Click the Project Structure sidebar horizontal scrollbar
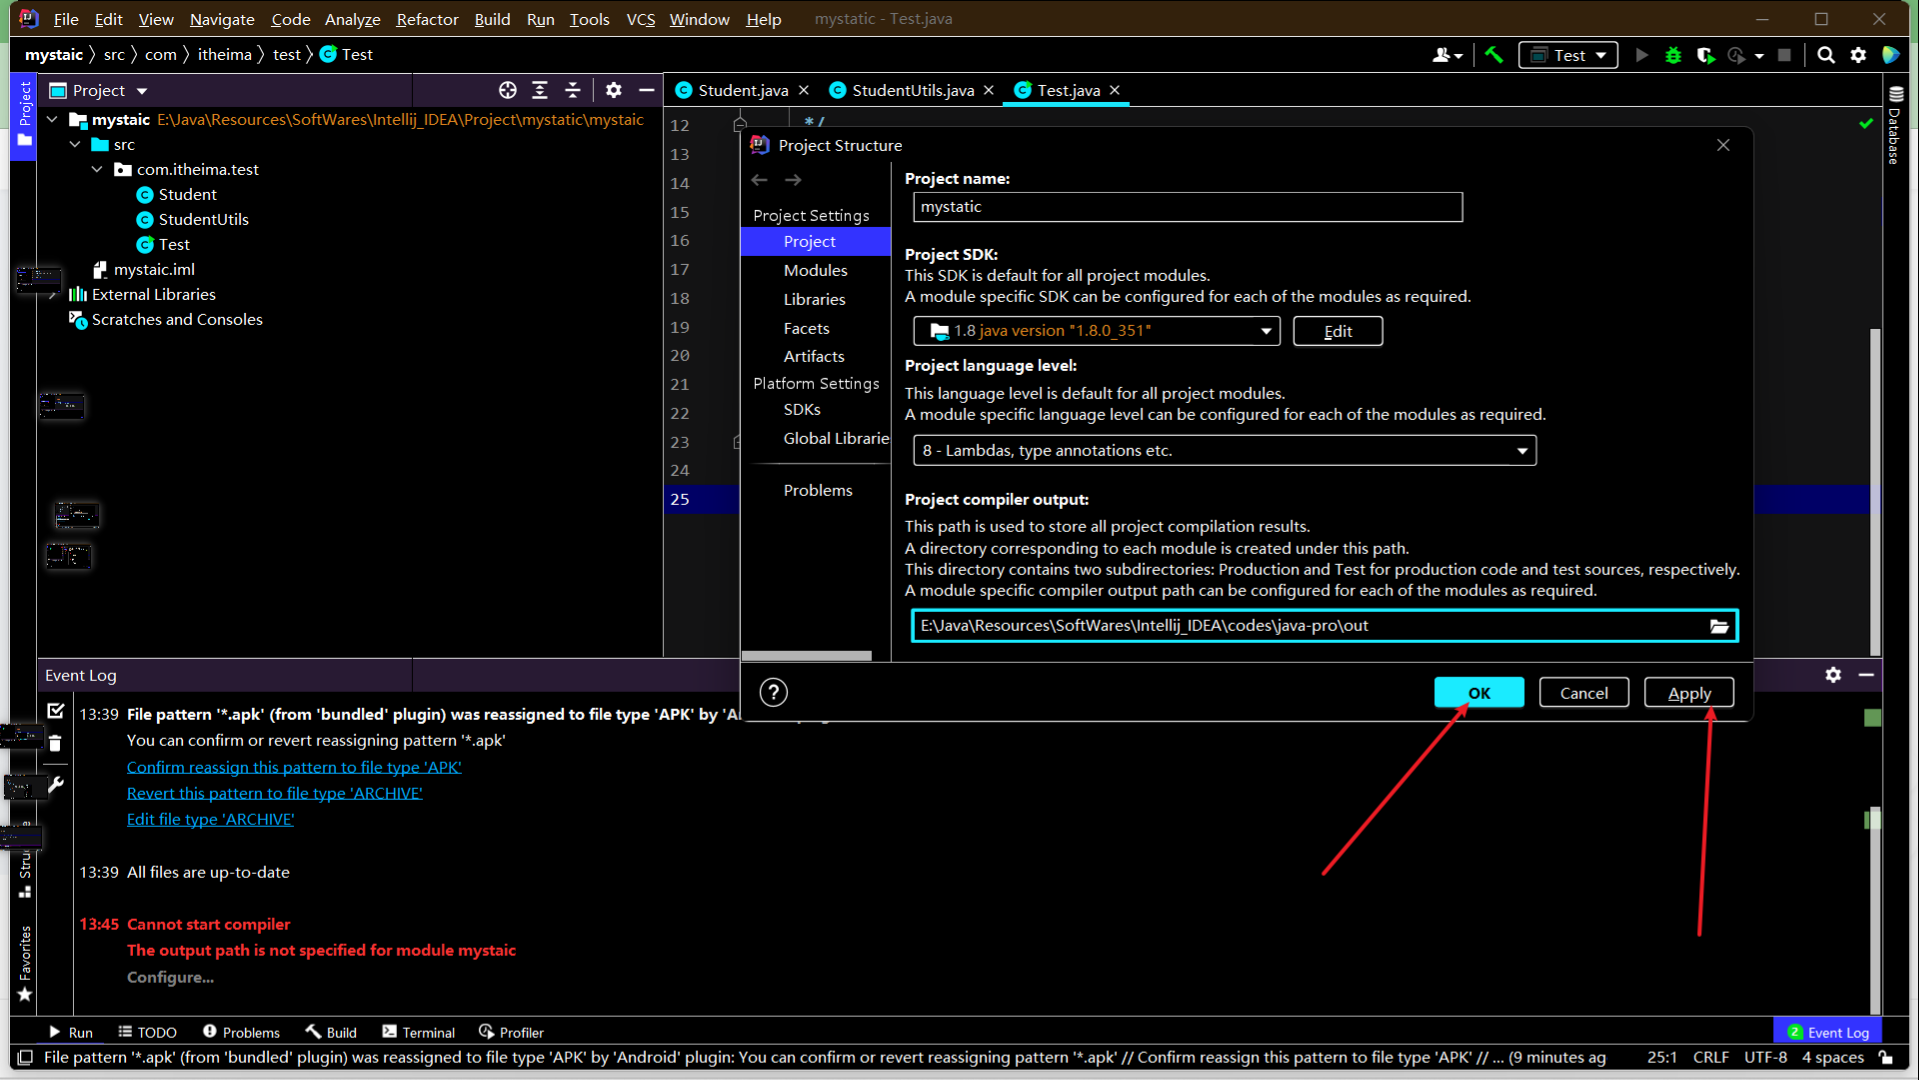The image size is (1919, 1080). pyautogui.click(x=806, y=656)
